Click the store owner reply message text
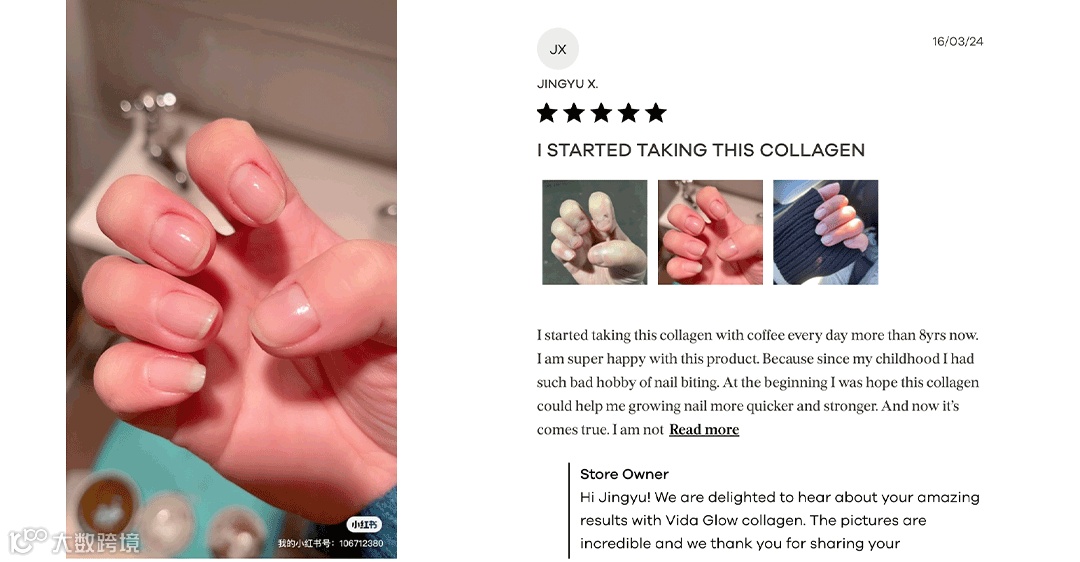 [x=780, y=520]
